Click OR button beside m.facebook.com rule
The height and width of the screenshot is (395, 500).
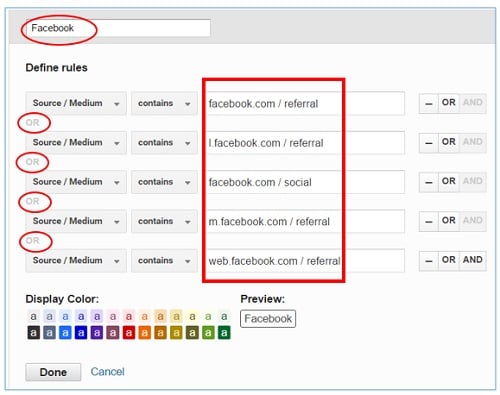click(x=449, y=221)
